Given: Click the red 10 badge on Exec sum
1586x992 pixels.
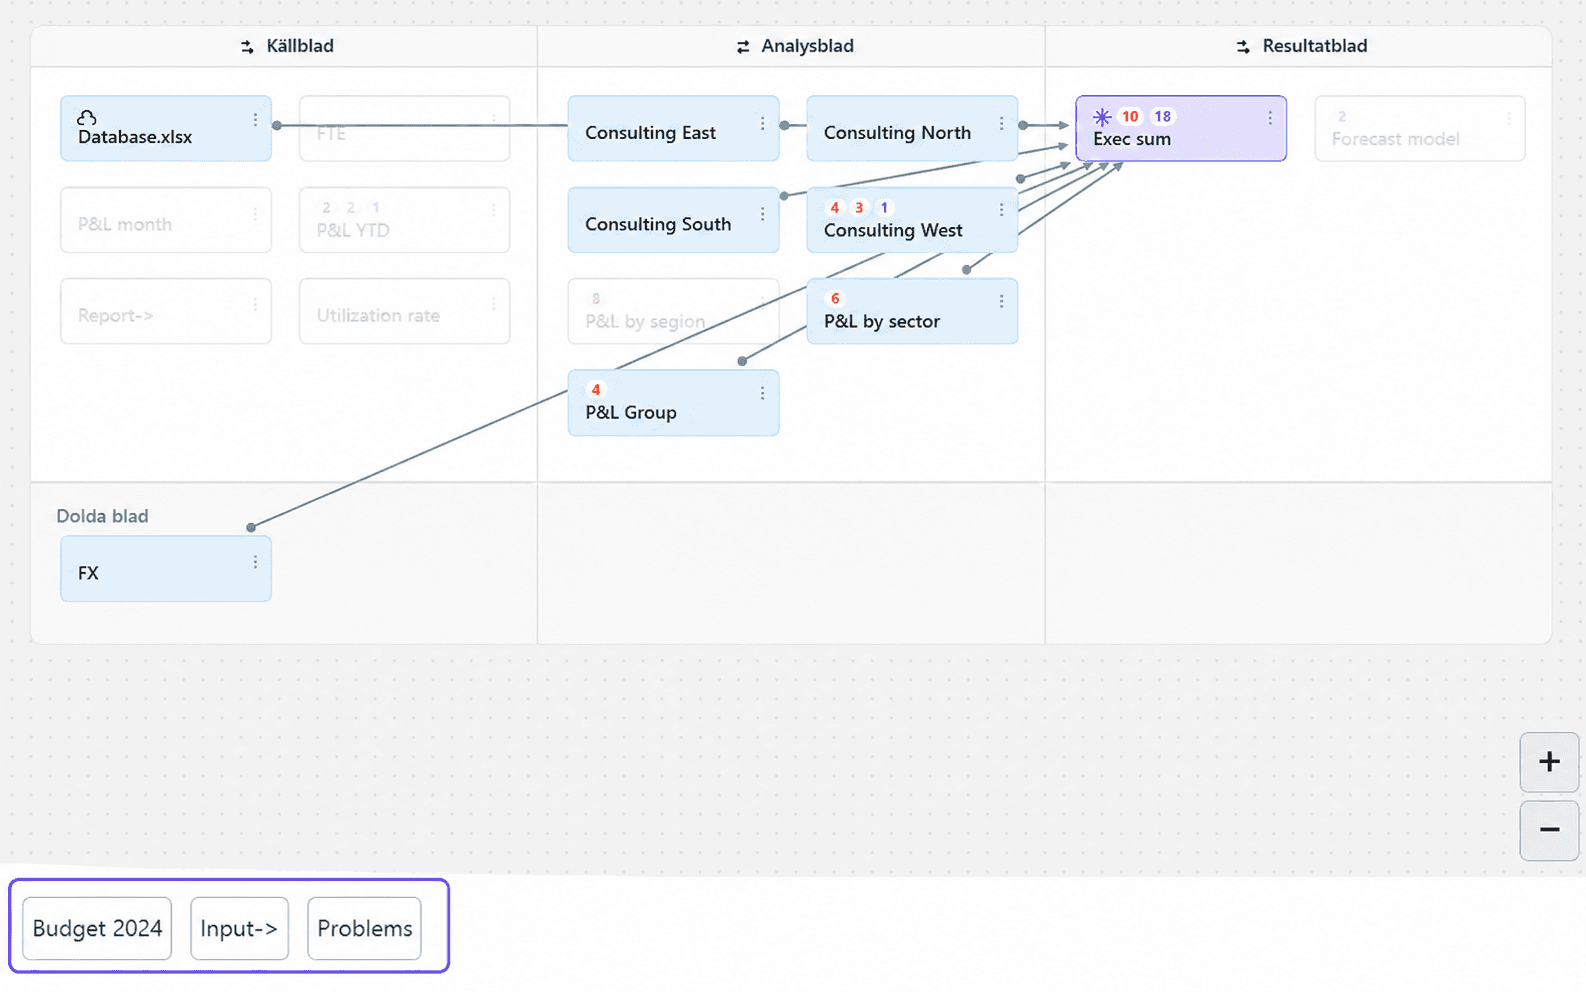Looking at the screenshot, I should pyautogui.click(x=1130, y=116).
